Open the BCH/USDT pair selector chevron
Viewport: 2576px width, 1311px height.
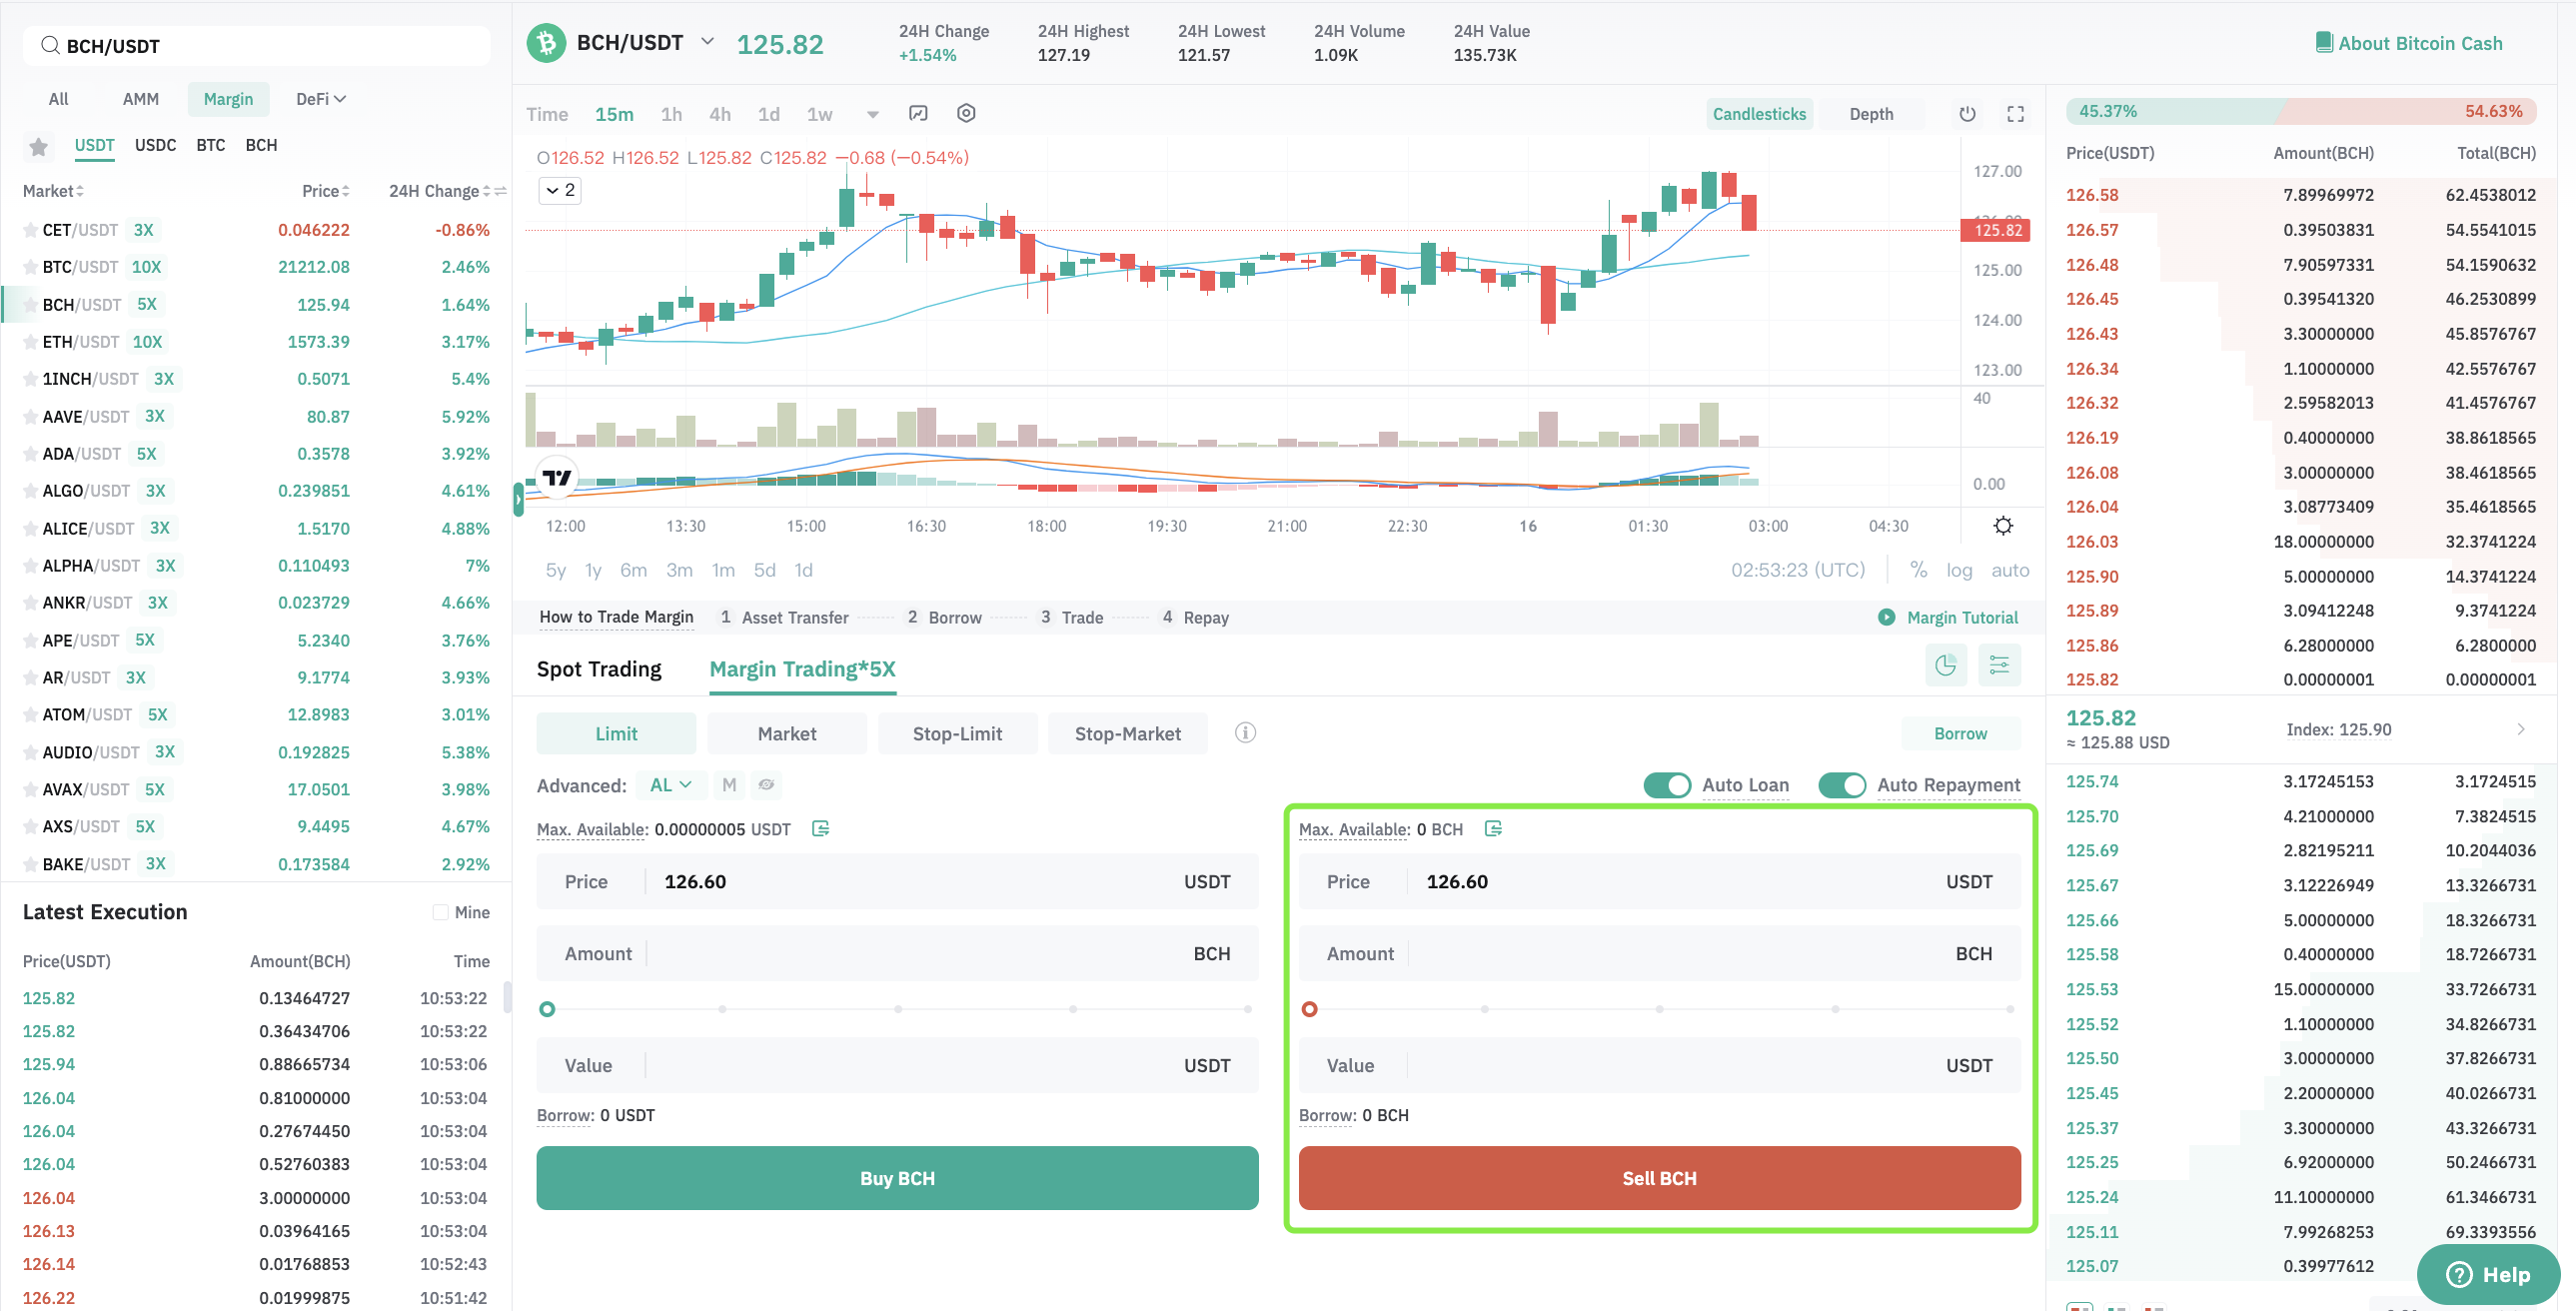click(707, 42)
